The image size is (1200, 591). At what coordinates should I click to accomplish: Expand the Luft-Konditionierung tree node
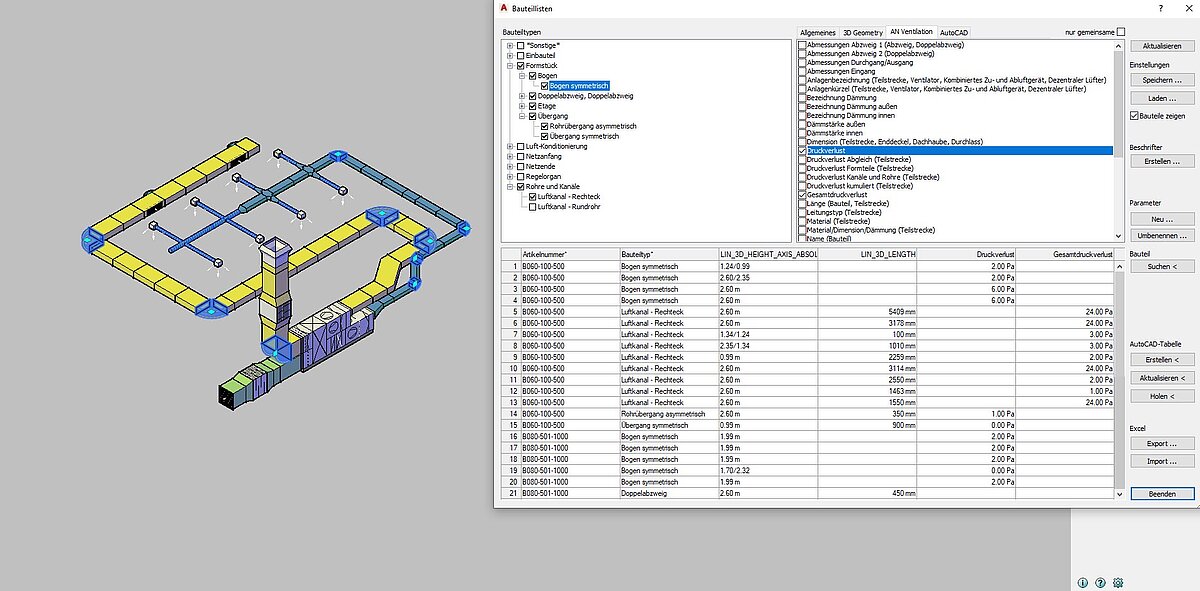510,147
